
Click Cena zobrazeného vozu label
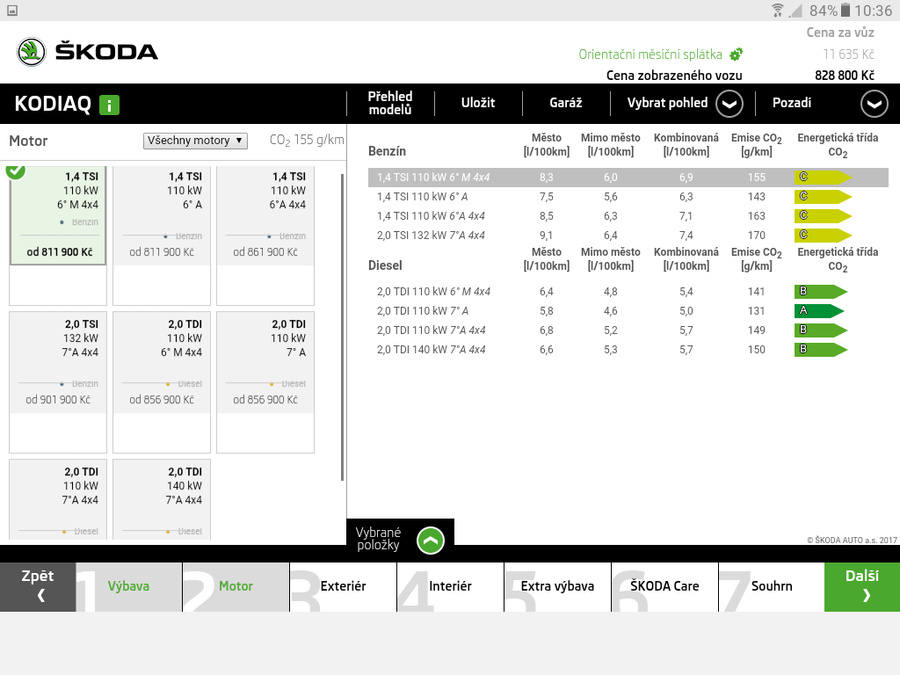674,76
